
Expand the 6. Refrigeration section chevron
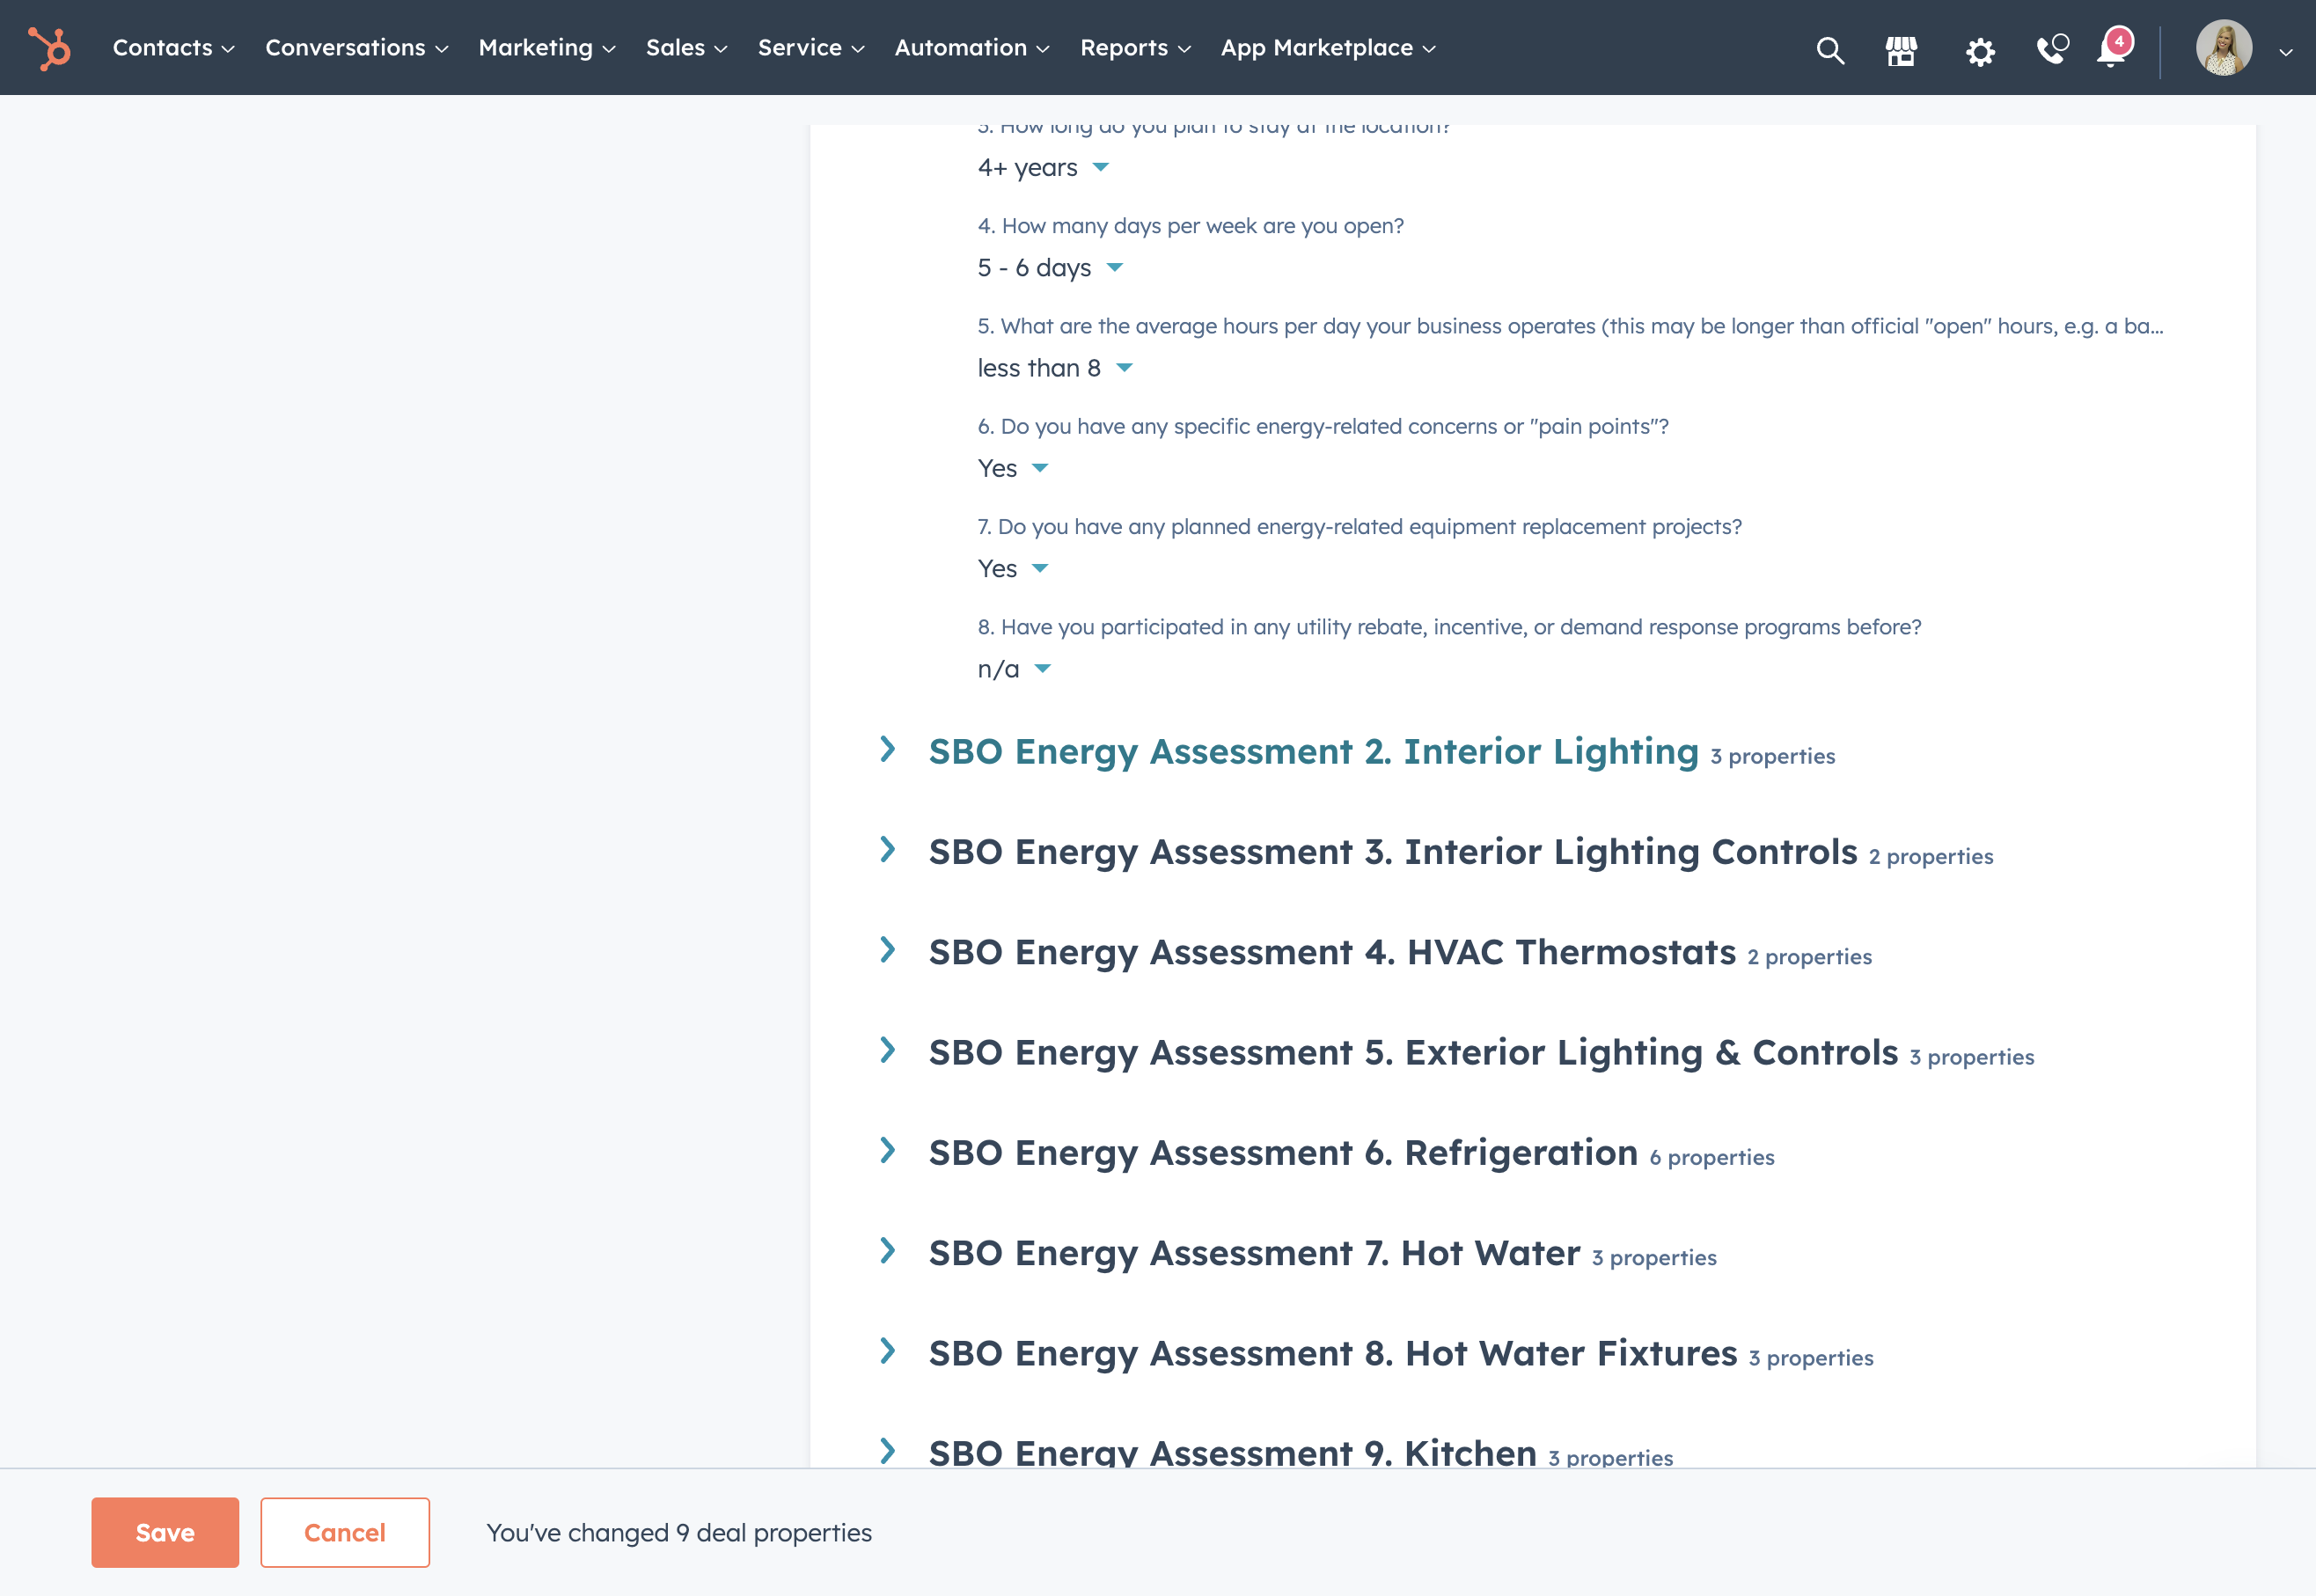[x=887, y=1150]
